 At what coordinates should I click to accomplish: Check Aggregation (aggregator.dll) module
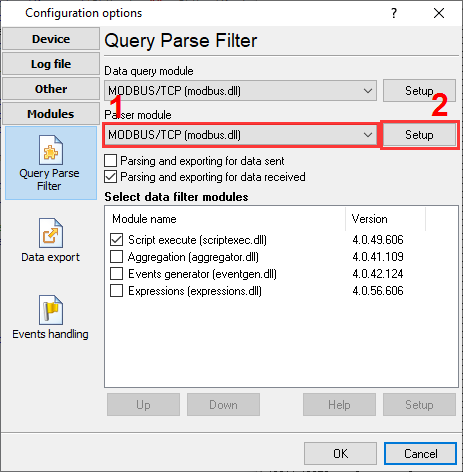tap(116, 257)
